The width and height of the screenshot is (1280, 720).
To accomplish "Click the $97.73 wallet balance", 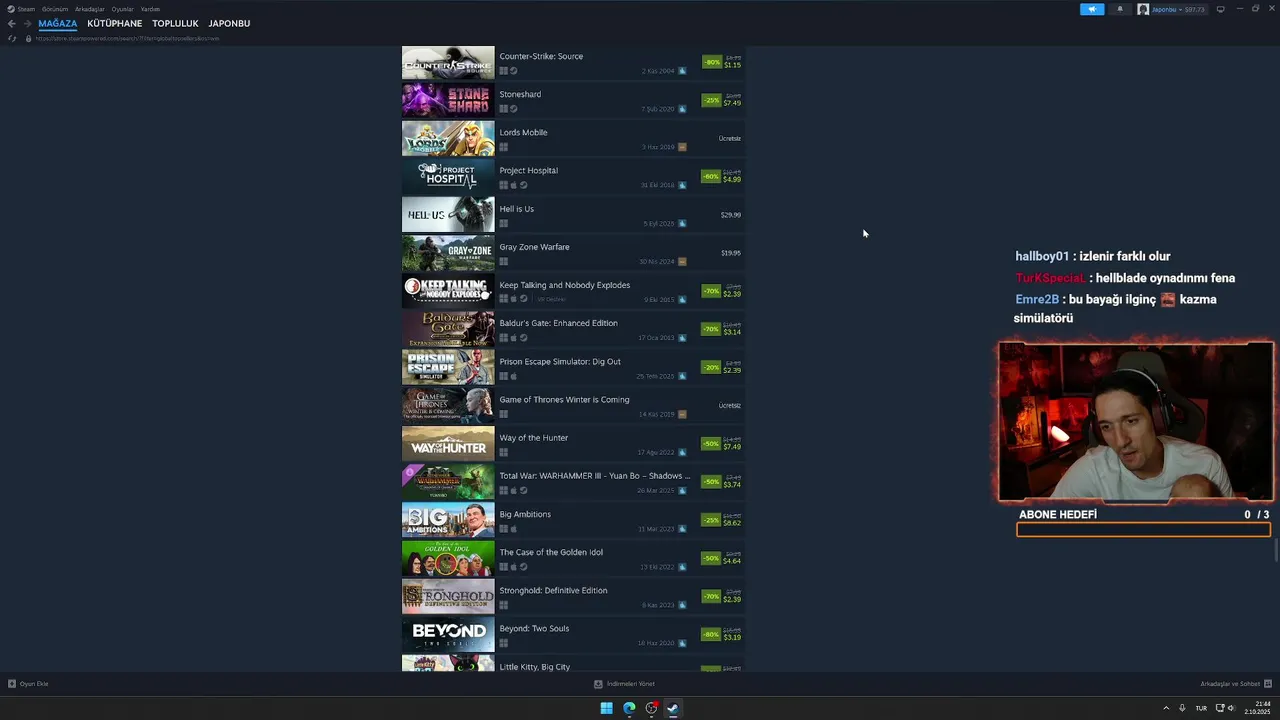I will tap(1193, 9).
